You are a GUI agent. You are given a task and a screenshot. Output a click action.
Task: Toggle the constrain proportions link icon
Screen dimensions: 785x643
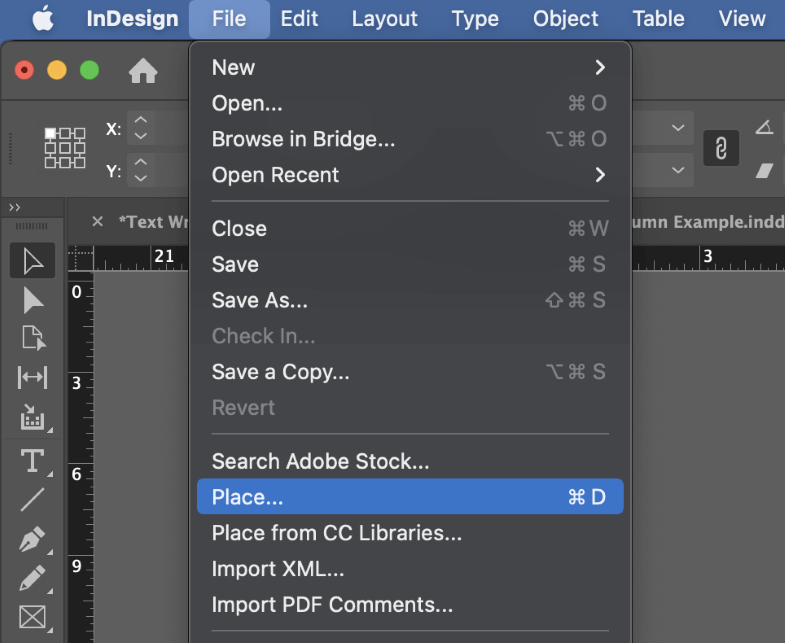(721, 148)
